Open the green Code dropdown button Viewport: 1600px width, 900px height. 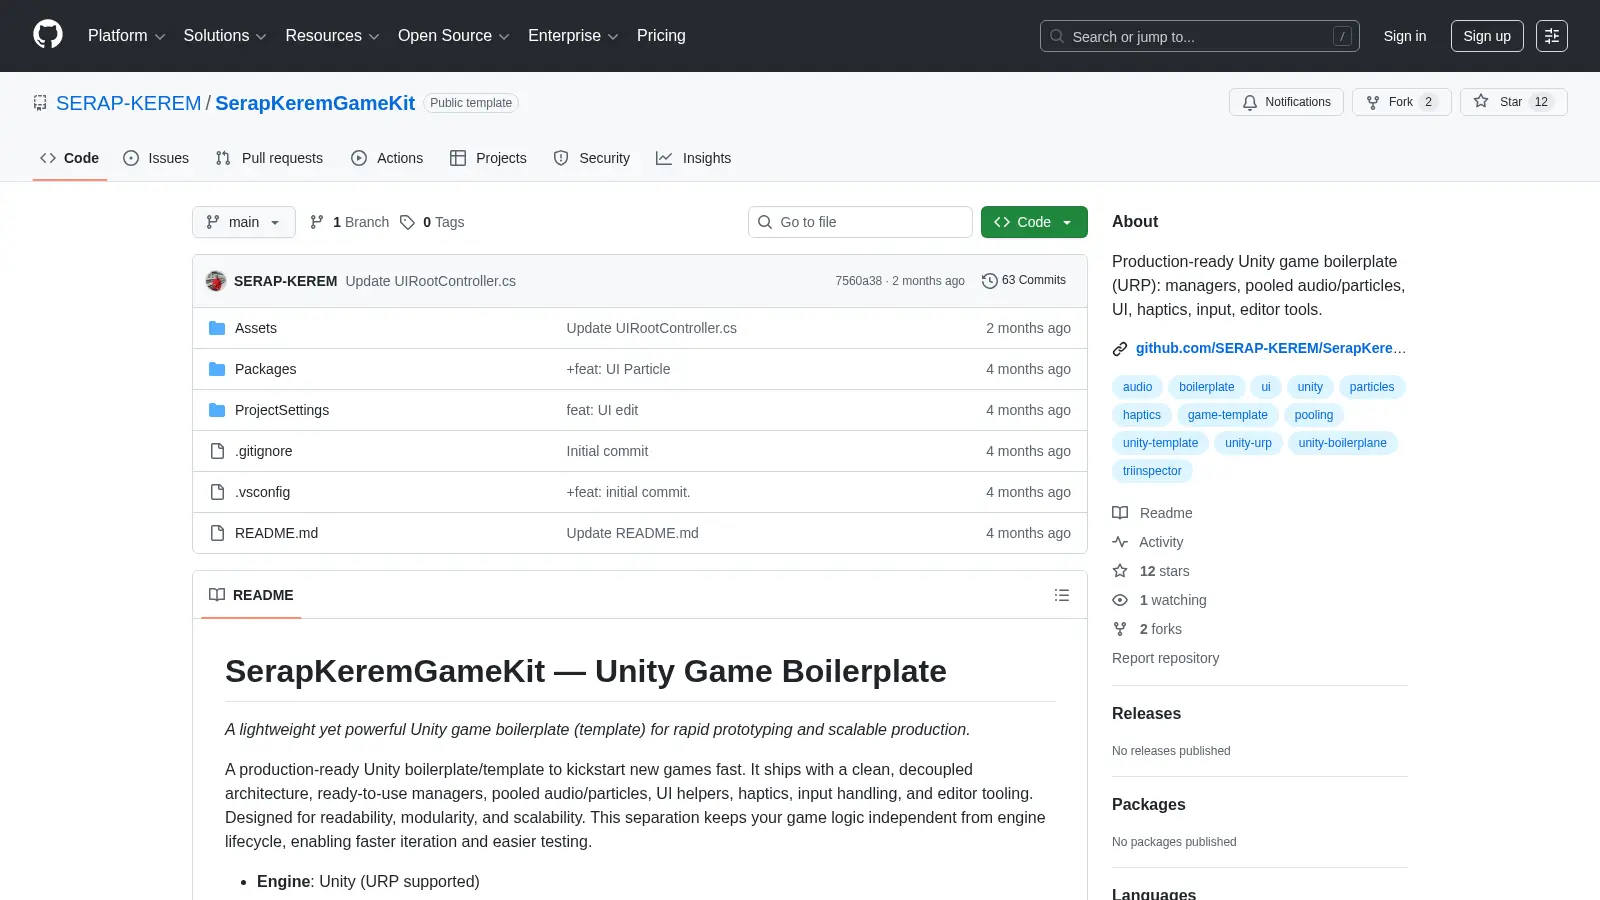coord(1034,222)
